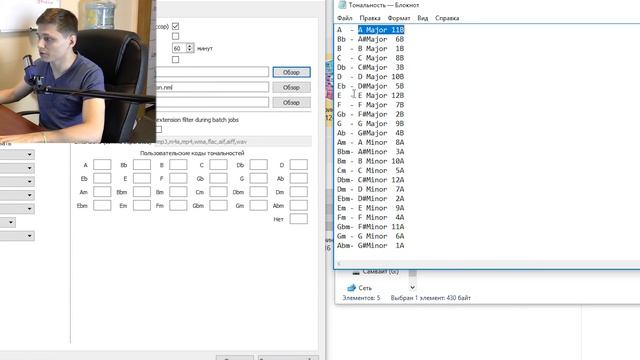Tick the empty checkbox directly above the 60 stepper
This screenshot has width=640, height=360.
tap(176, 36)
